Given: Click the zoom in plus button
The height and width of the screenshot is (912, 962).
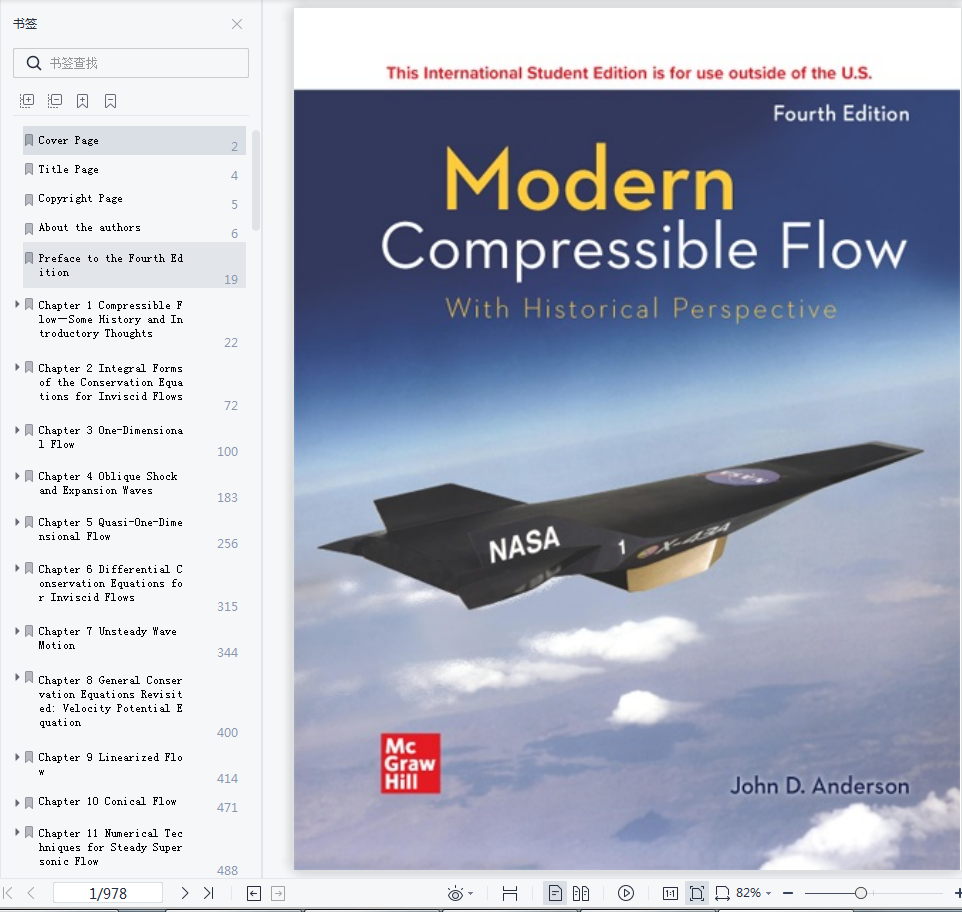Looking at the screenshot, I should click(x=957, y=893).
